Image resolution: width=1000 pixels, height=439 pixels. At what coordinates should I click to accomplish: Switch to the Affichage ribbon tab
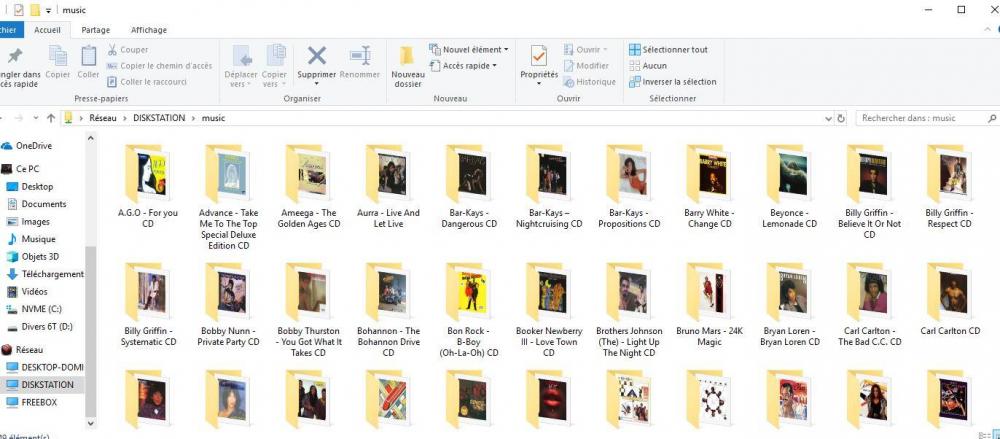click(x=149, y=30)
